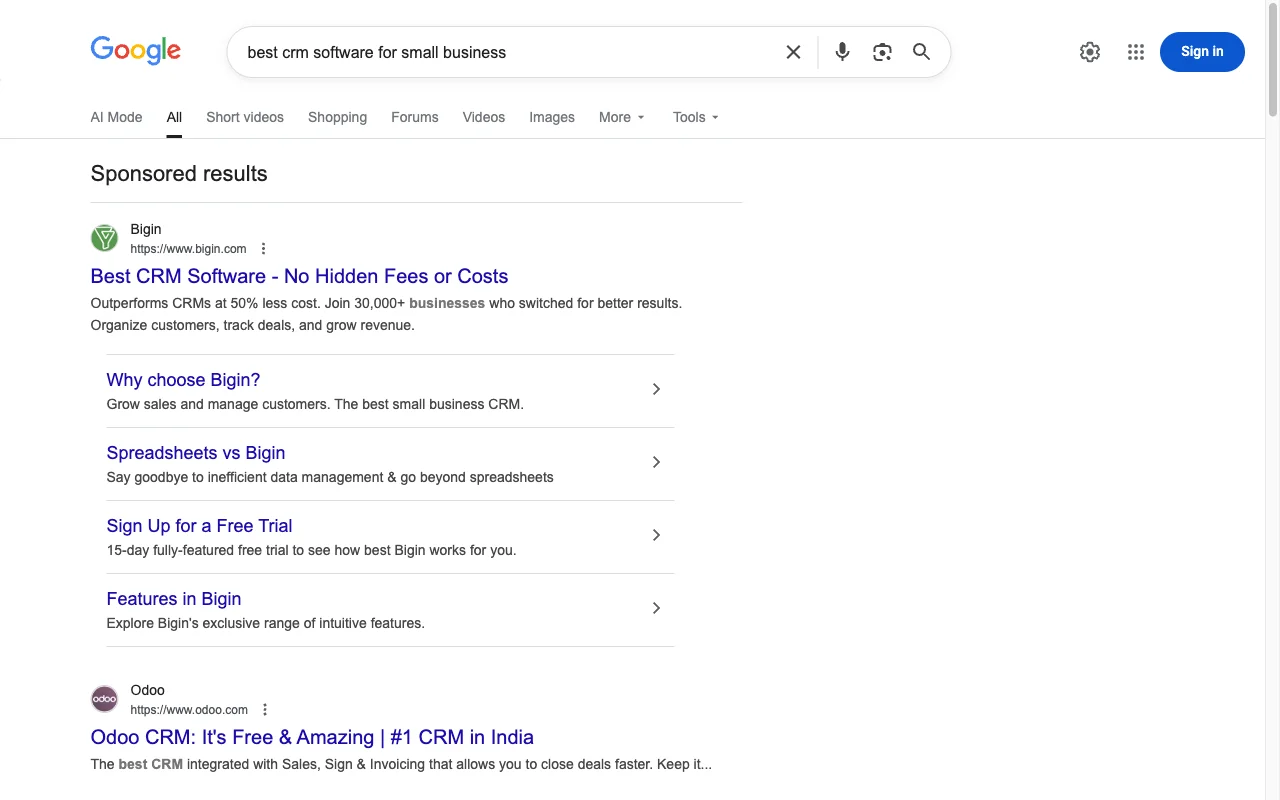Open the Shopping results tab

[x=337, y=117]
